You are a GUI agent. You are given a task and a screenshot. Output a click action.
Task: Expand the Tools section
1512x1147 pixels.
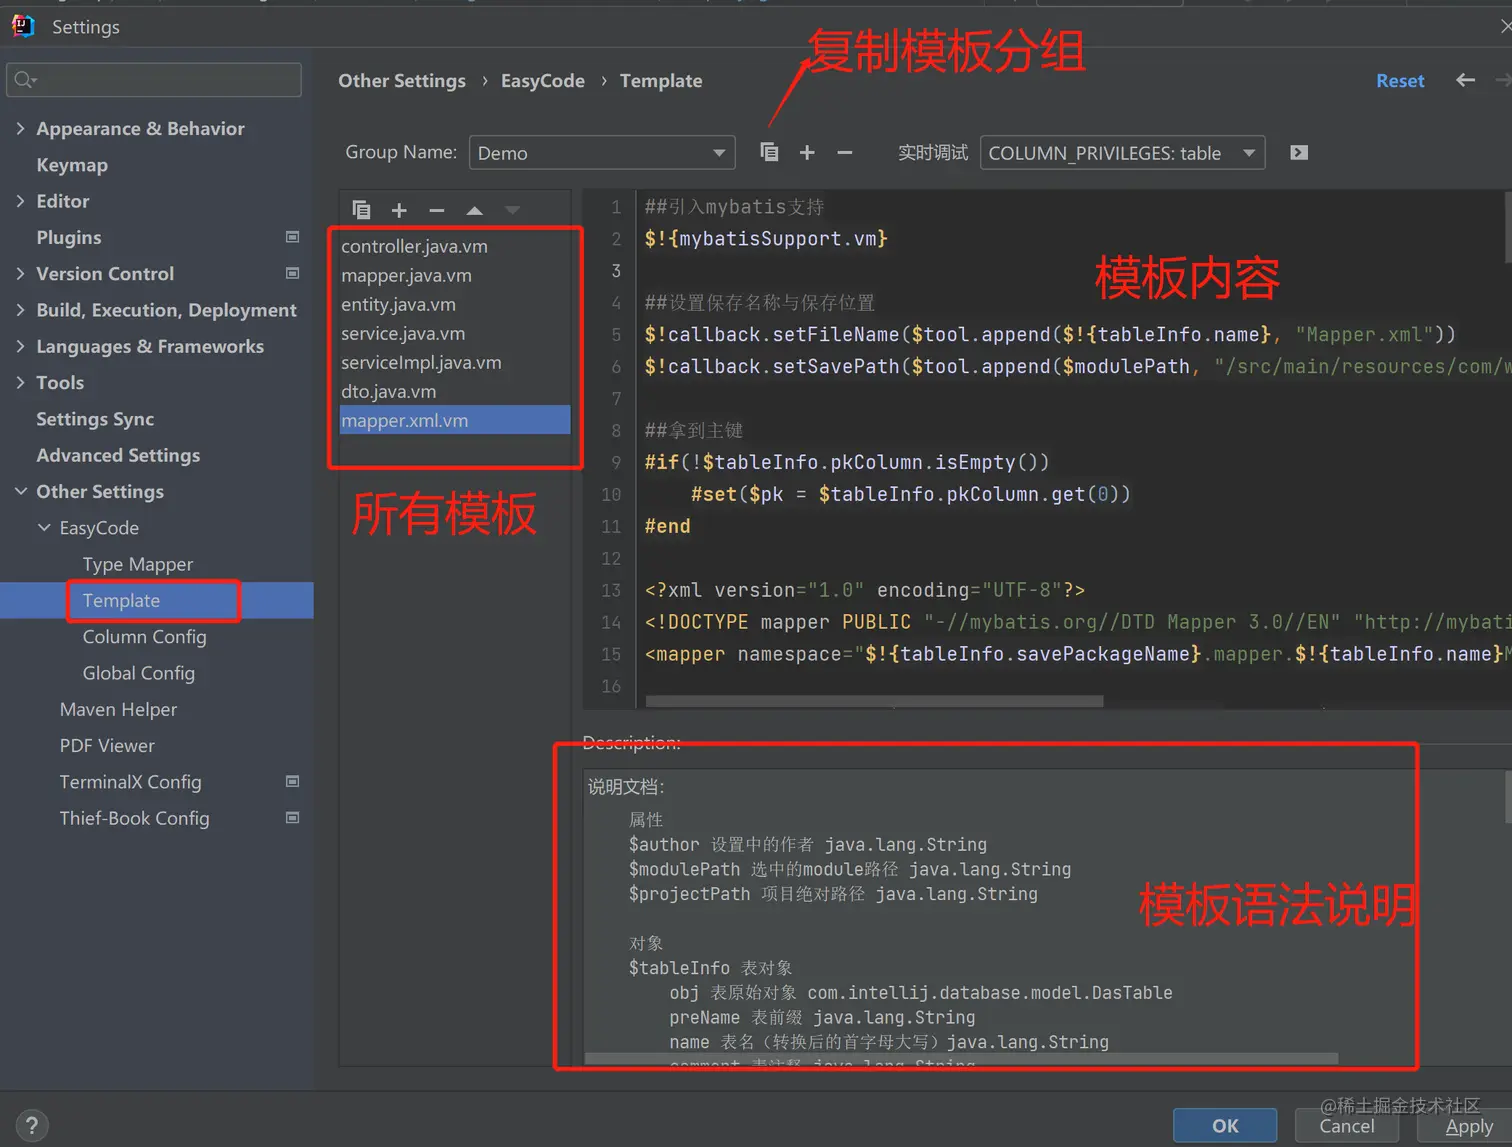20,382
